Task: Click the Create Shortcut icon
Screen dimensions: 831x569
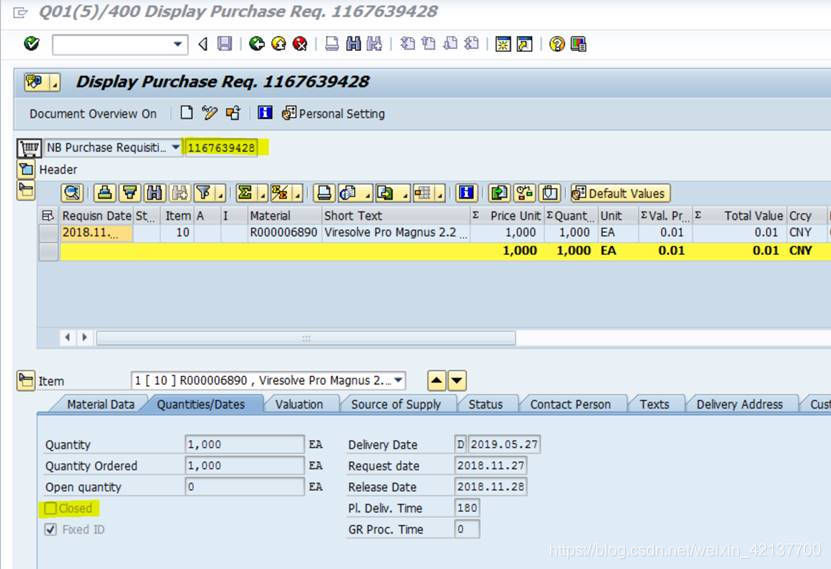Action: [525, 44]
